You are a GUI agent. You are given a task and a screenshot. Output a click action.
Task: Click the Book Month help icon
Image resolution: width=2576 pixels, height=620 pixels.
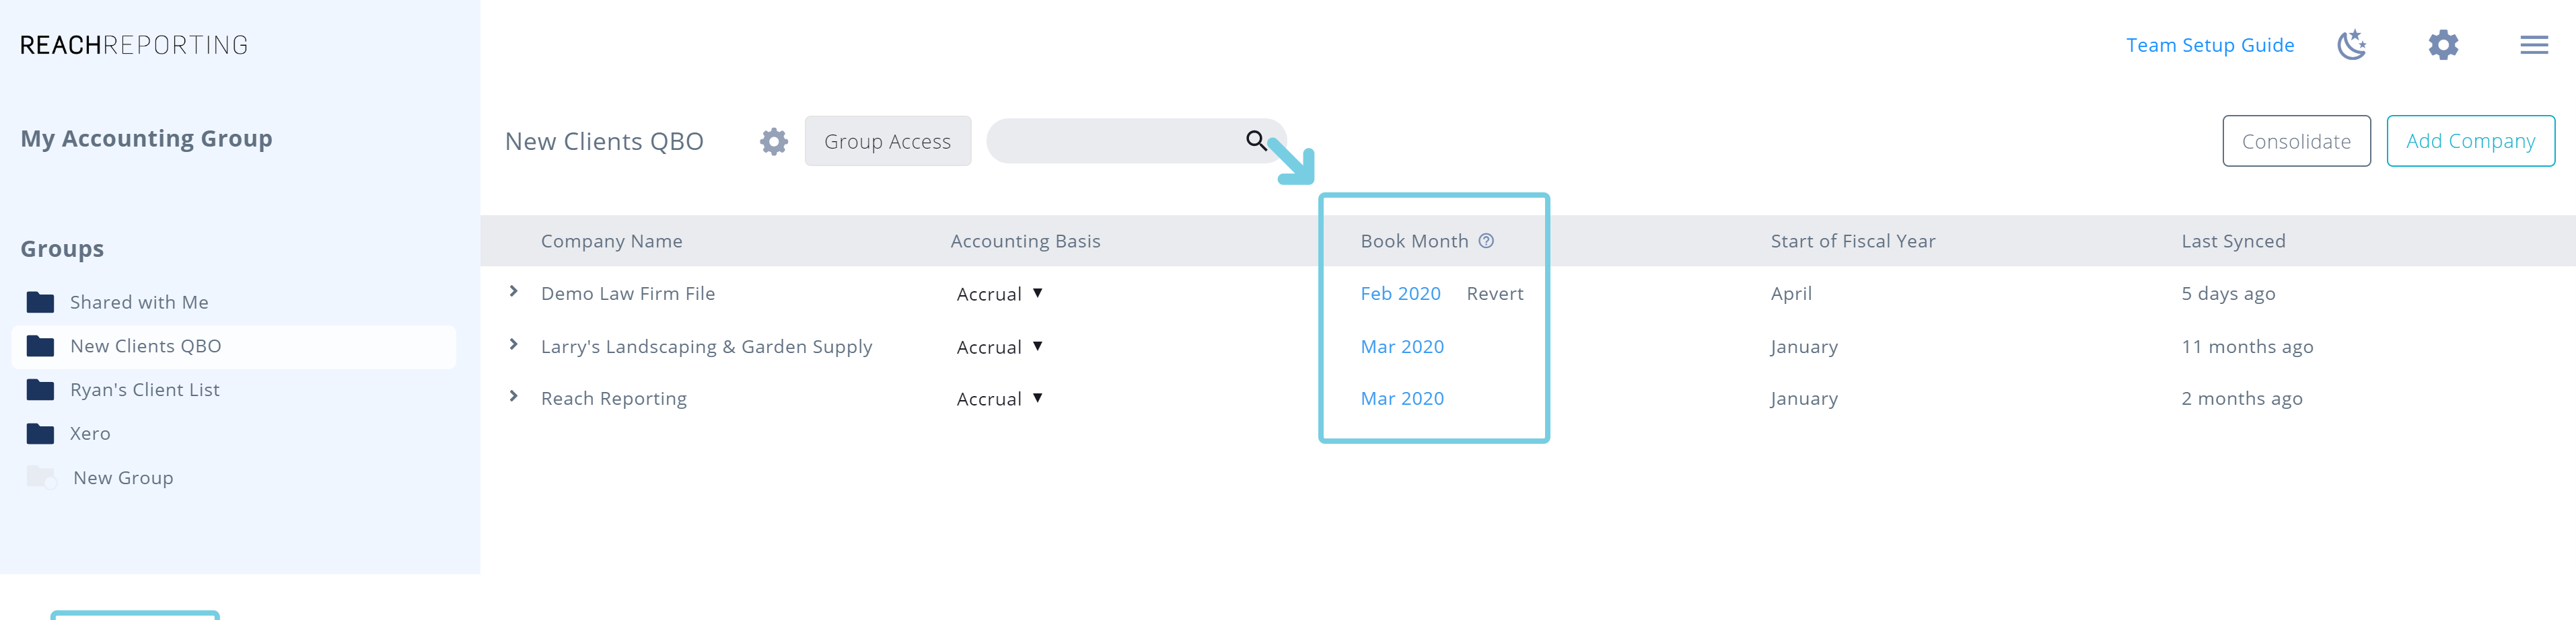click(x=1486, y=241)
